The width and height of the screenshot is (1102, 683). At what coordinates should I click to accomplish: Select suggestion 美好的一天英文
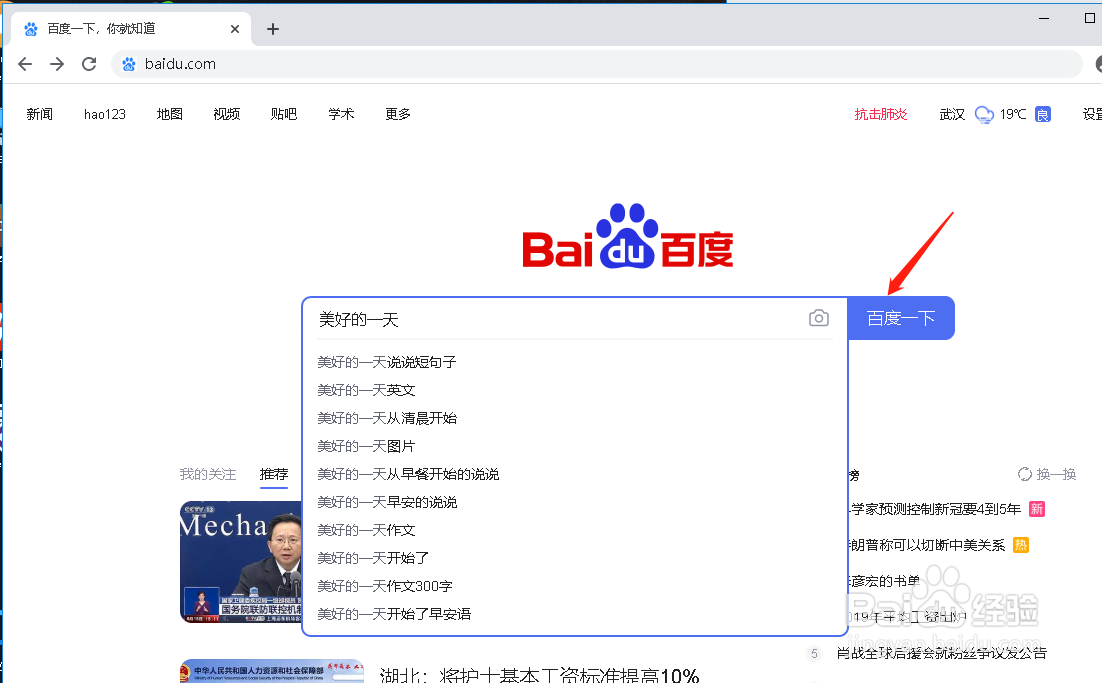[x=366, y=390]
